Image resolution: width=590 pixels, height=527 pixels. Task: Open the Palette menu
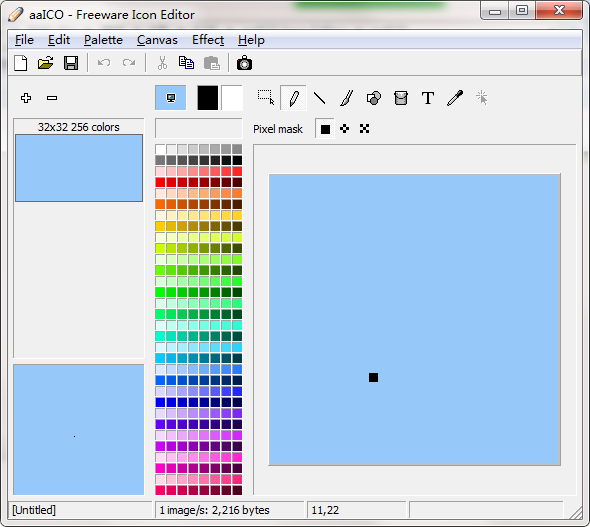coord(103,40)
